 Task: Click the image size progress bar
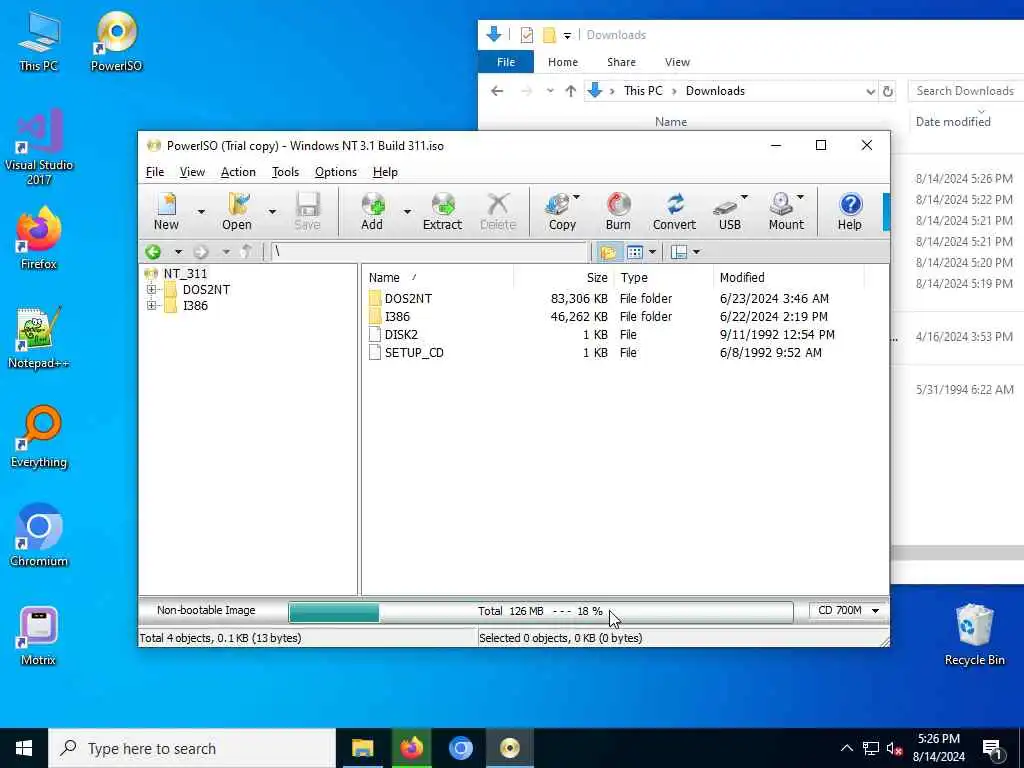[541, 612]
